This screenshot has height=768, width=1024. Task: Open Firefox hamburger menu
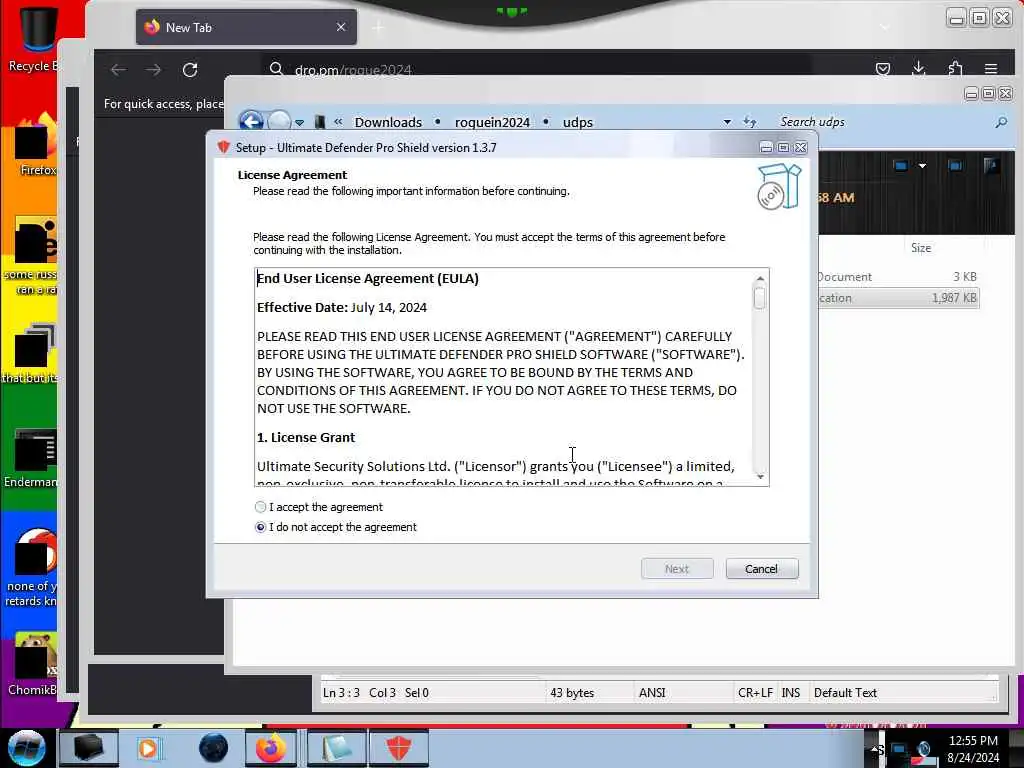991,69
